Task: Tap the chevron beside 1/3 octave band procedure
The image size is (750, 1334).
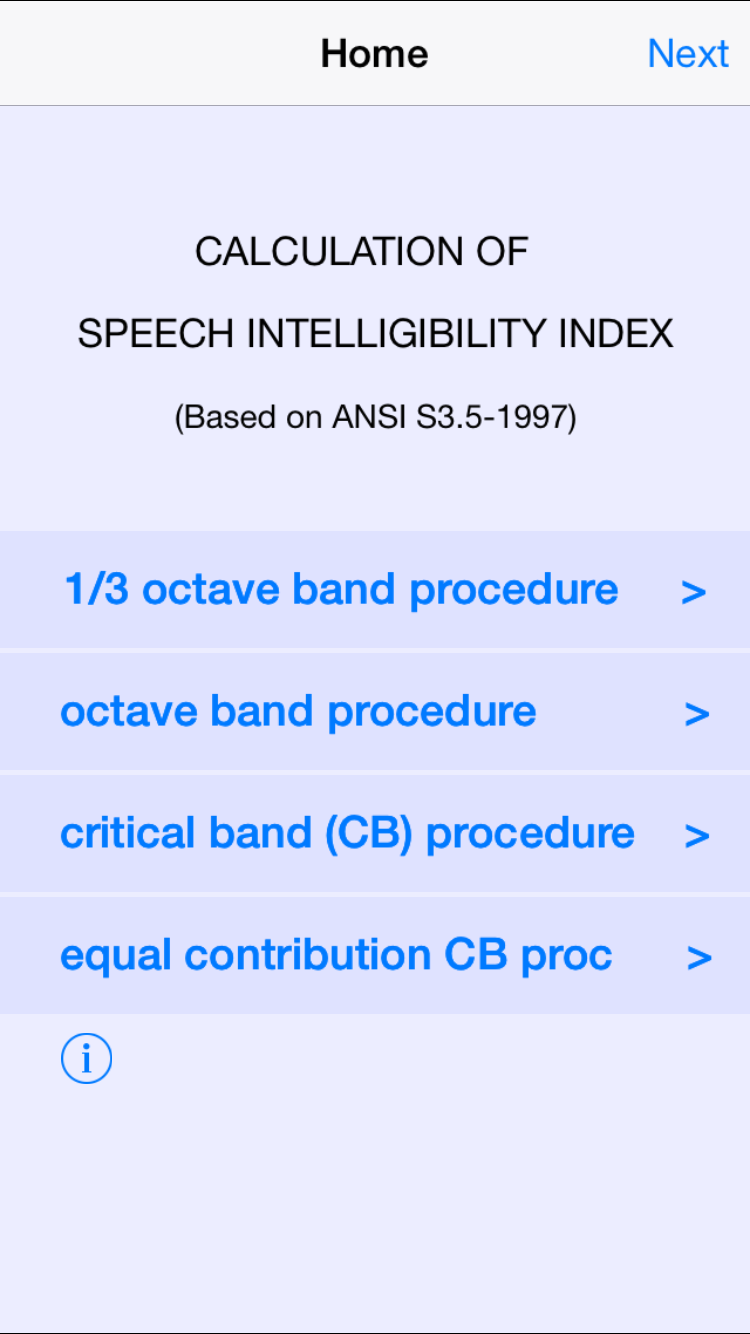Action: click(x=697, y=593)
